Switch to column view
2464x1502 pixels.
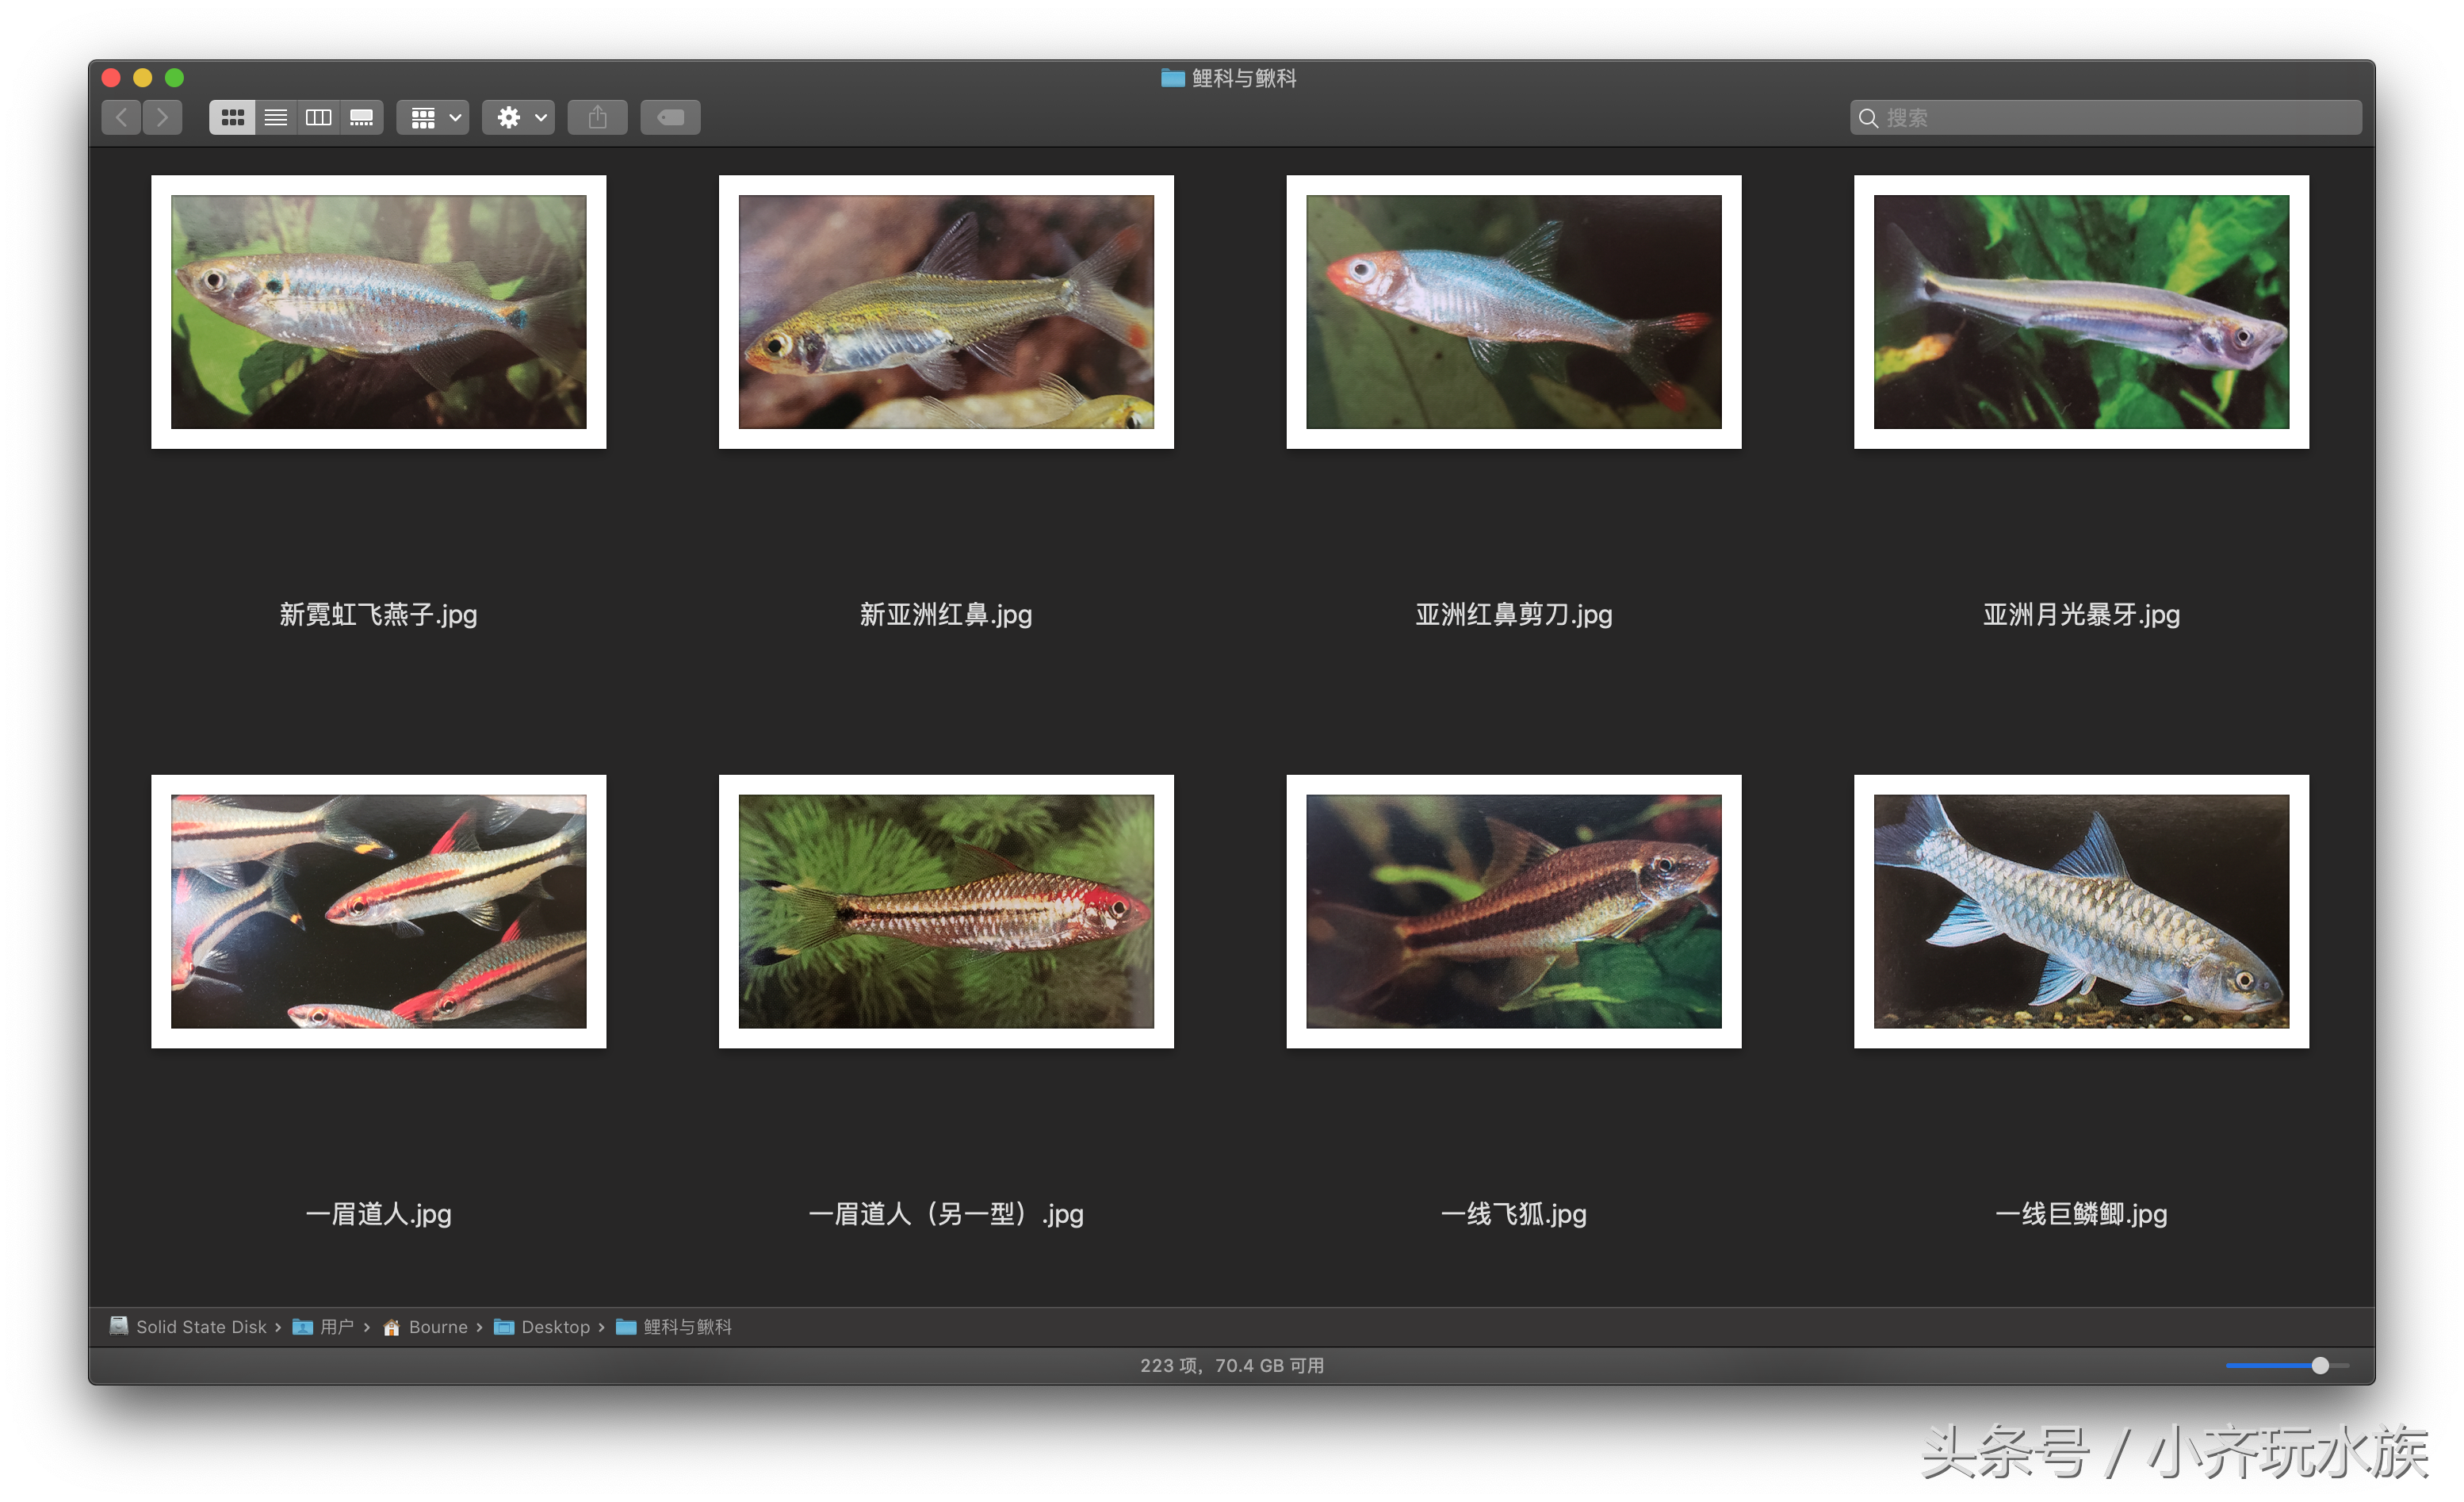click(x=319, y=118)
